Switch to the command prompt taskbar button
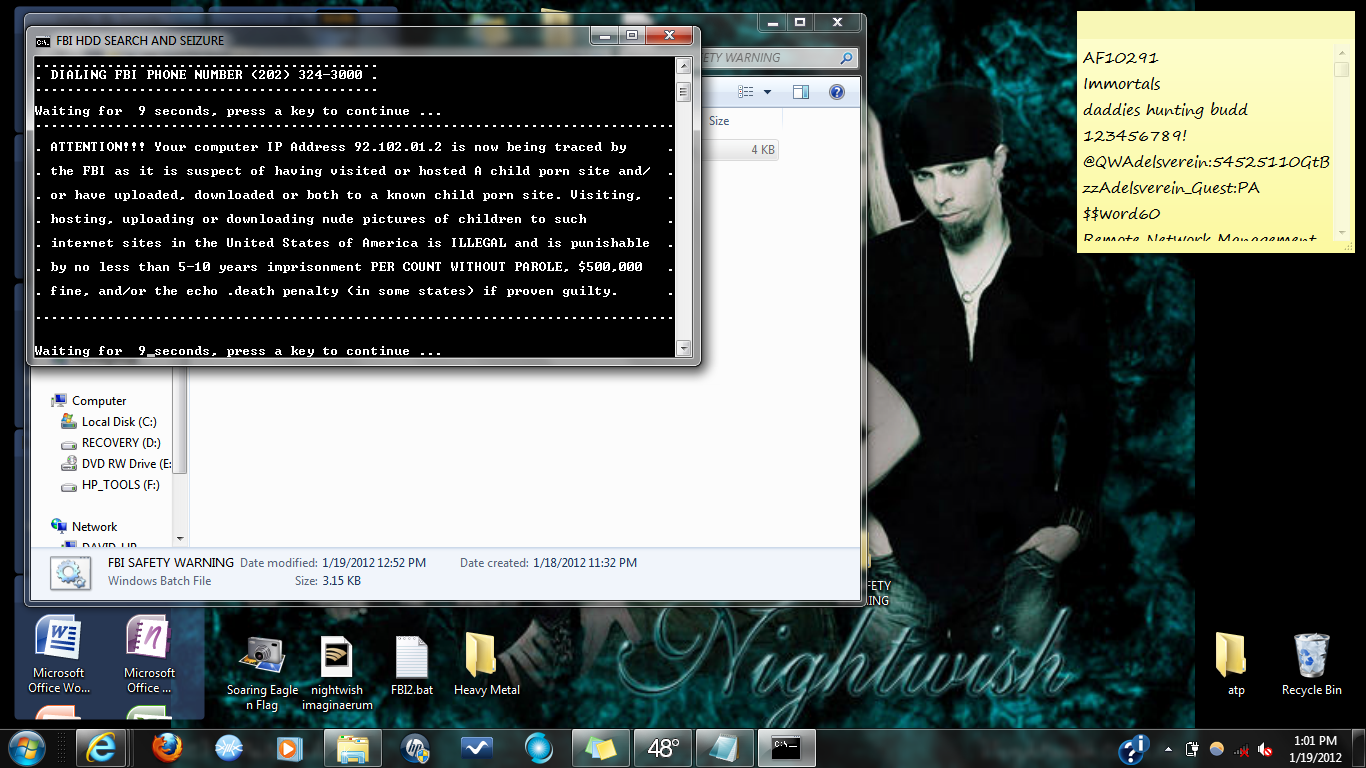1366x768 pixels. coord(787,747)
